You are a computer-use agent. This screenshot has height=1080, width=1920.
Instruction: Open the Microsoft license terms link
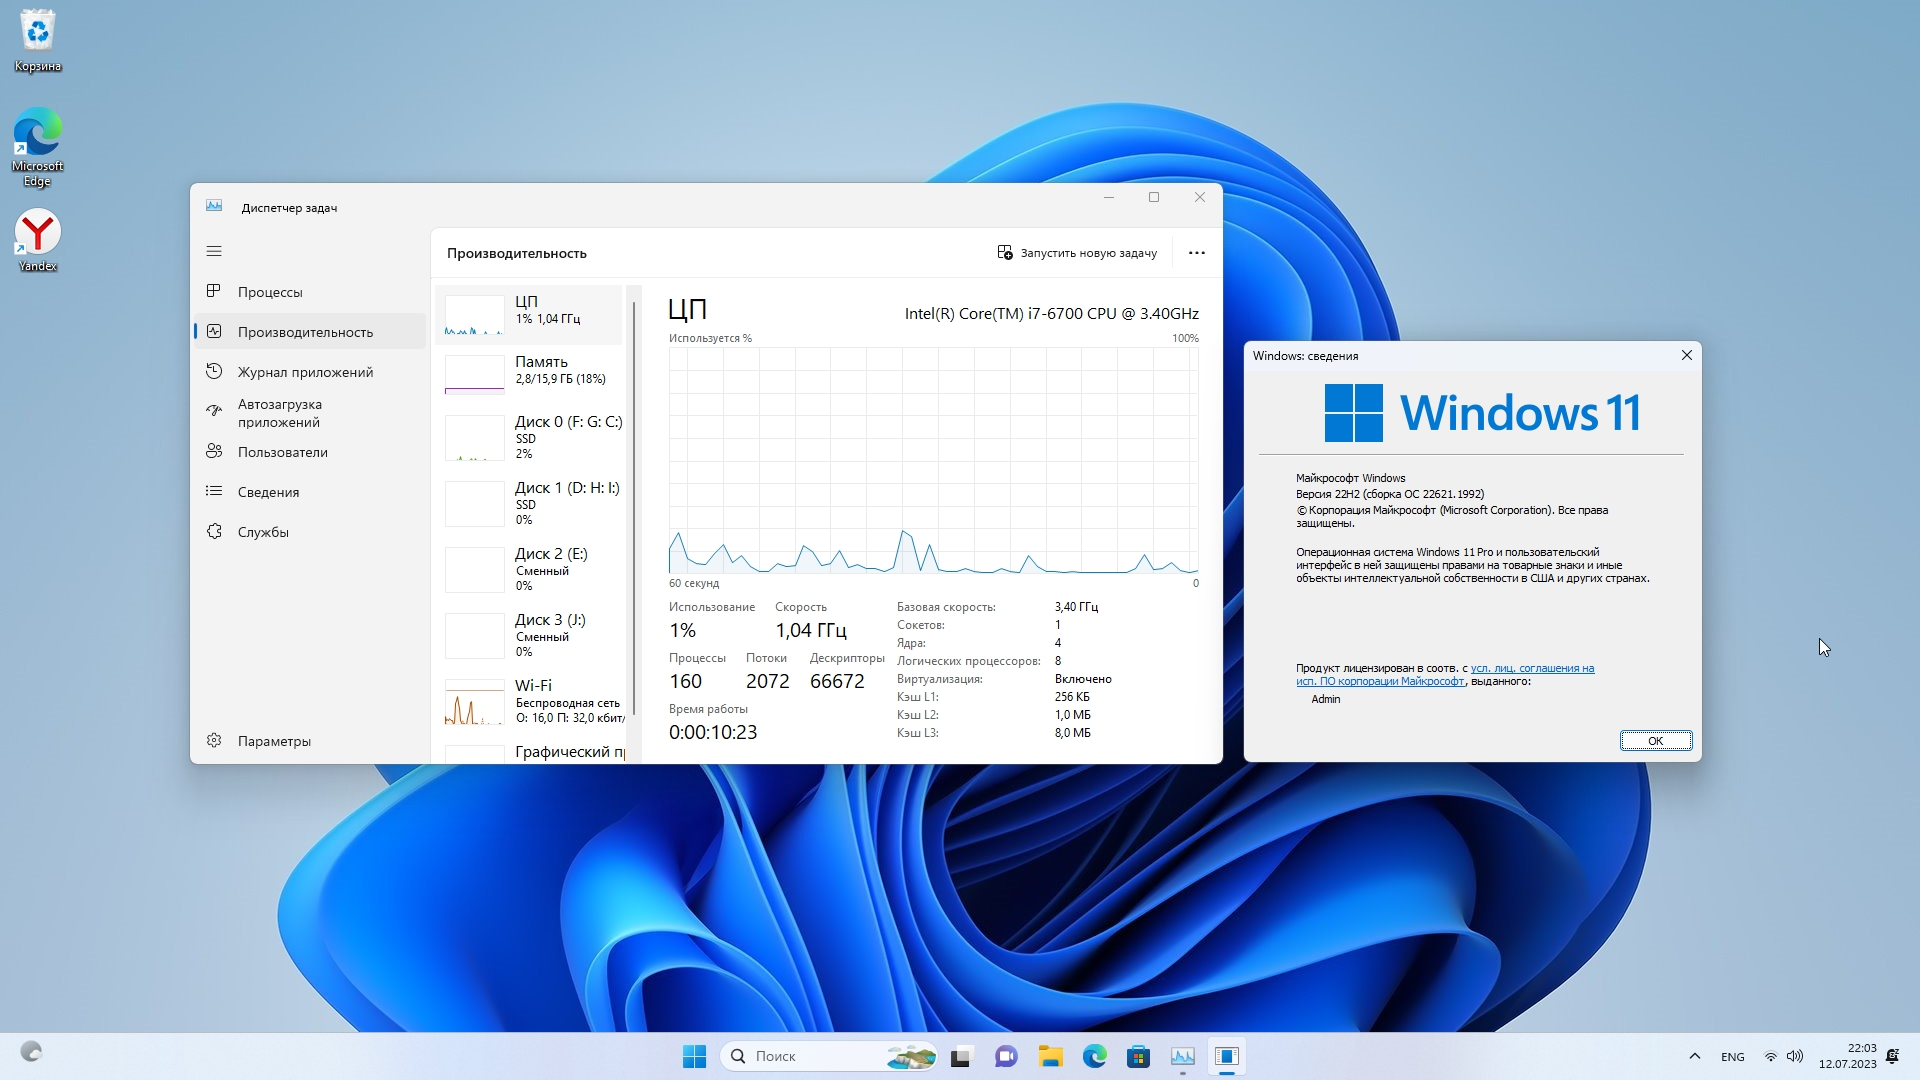pos(1532,668)
